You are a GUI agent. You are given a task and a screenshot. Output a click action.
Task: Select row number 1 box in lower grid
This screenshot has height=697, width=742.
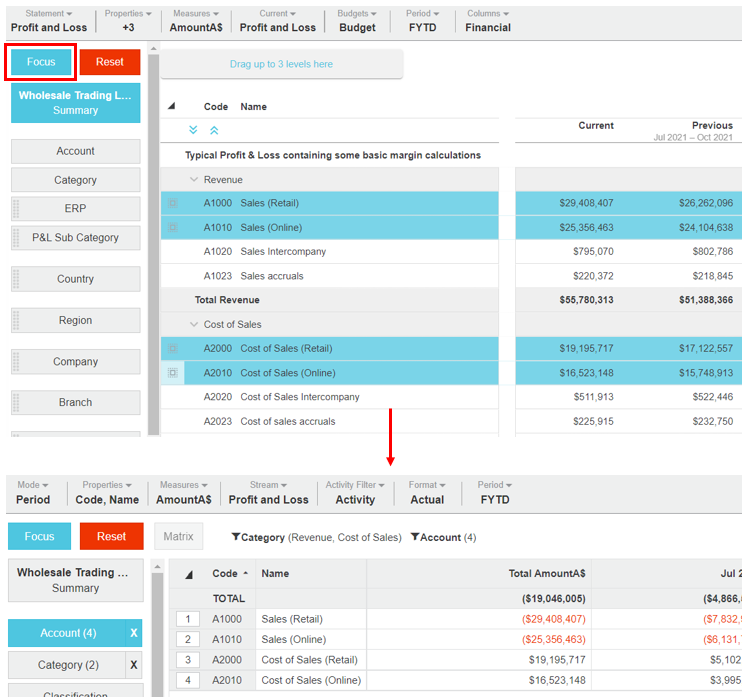189,620
